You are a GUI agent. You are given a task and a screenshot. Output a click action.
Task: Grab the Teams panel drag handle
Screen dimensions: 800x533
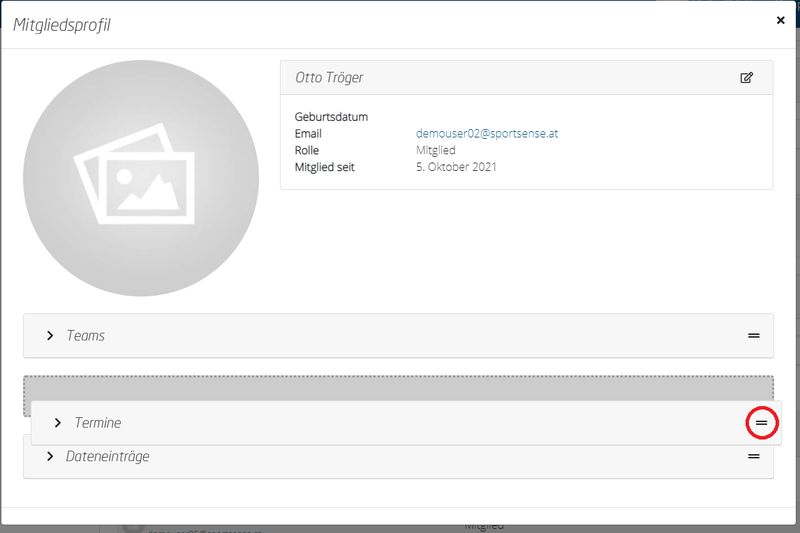754,335
